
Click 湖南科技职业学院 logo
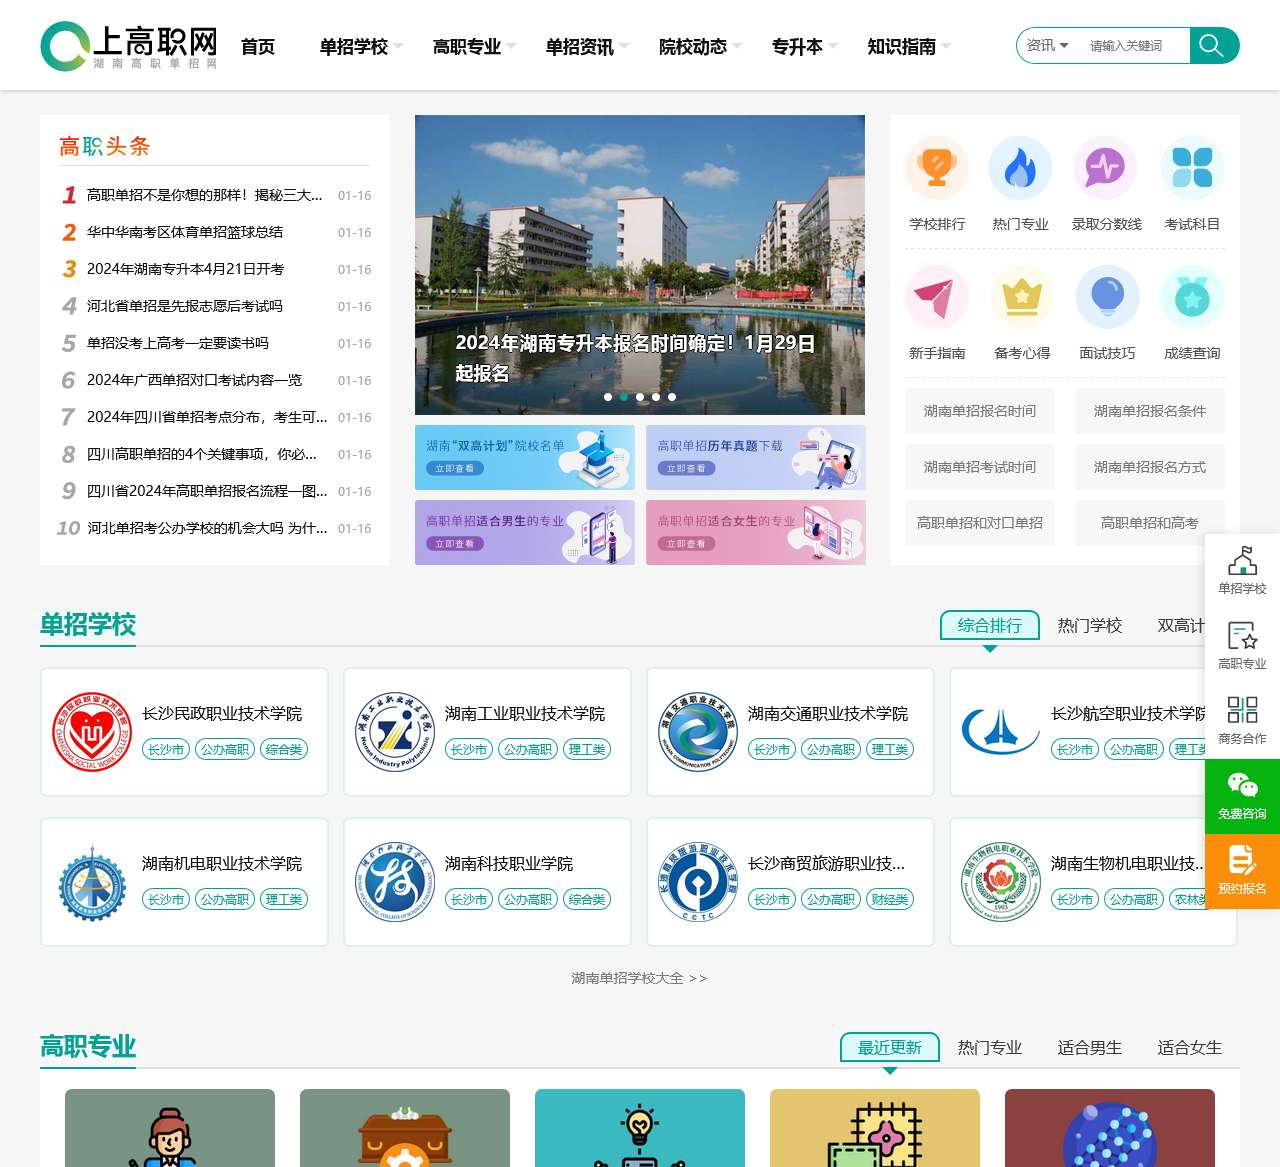click(395, 882)
